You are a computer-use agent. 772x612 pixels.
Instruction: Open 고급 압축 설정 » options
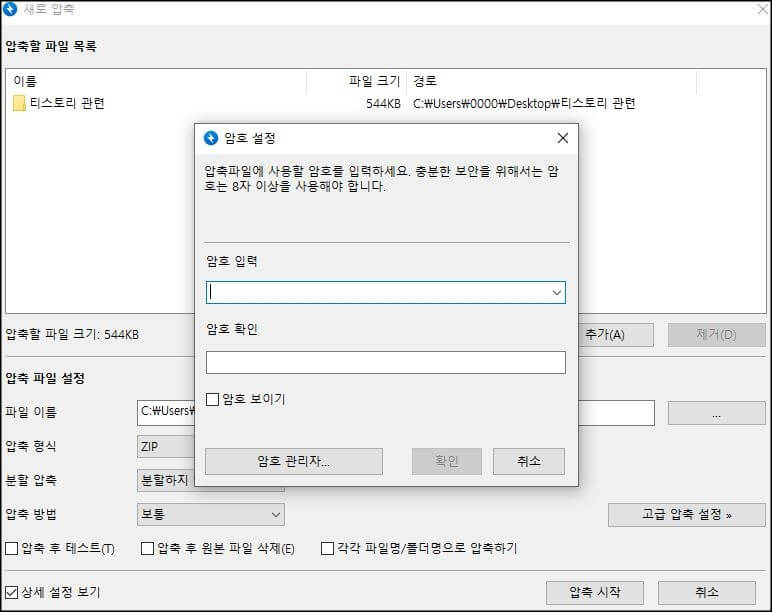coord(686,515)
